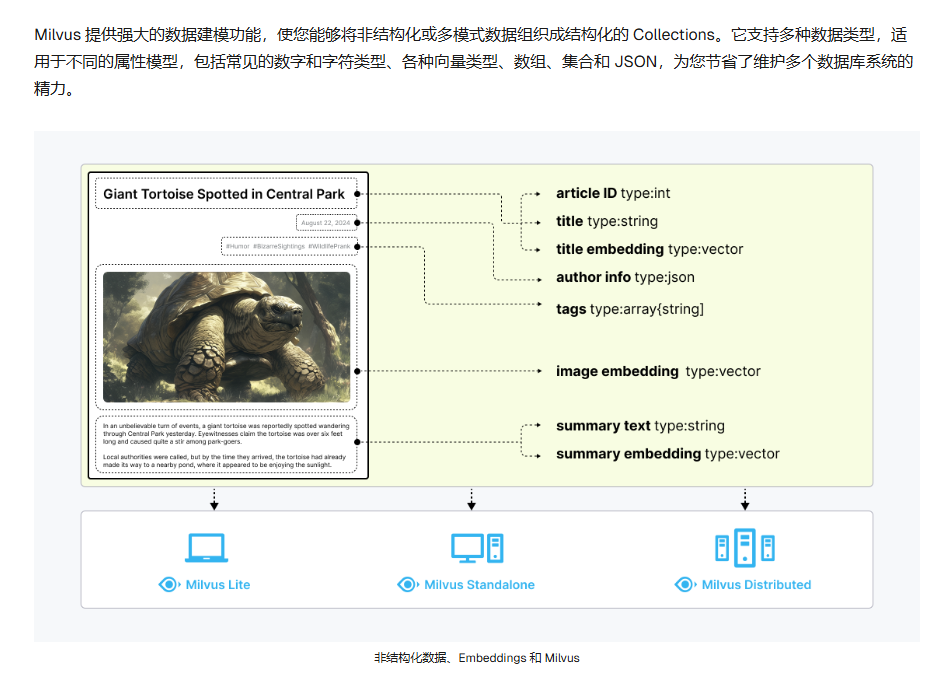The width and height of the screenshot is (934, 681).
Task: Click the eye logo beside Milvus Distributed
Action: (x=686, y=584)
